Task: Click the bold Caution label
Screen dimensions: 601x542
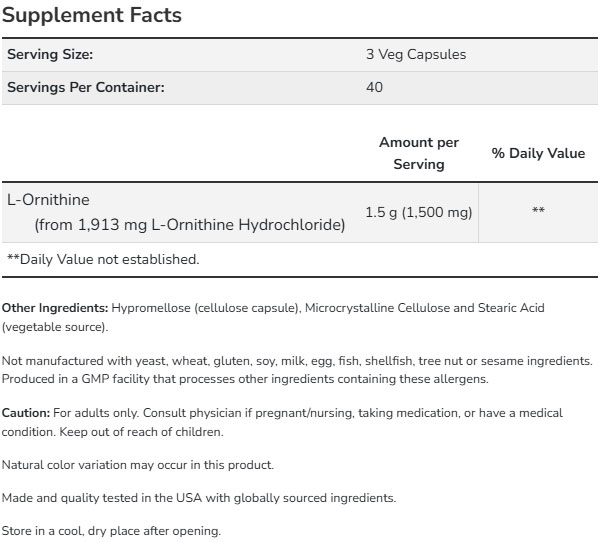Action: click(26, 412)
